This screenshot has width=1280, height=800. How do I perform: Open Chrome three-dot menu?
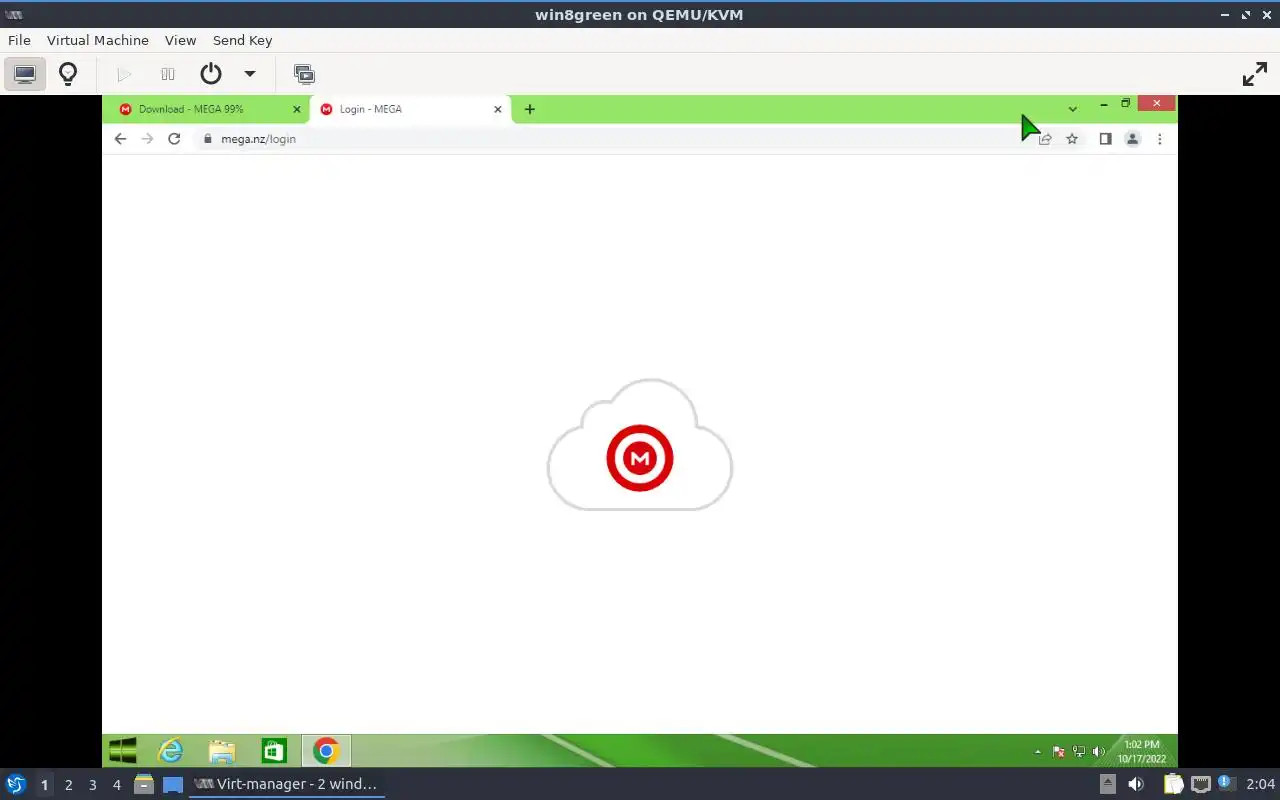1159,139
